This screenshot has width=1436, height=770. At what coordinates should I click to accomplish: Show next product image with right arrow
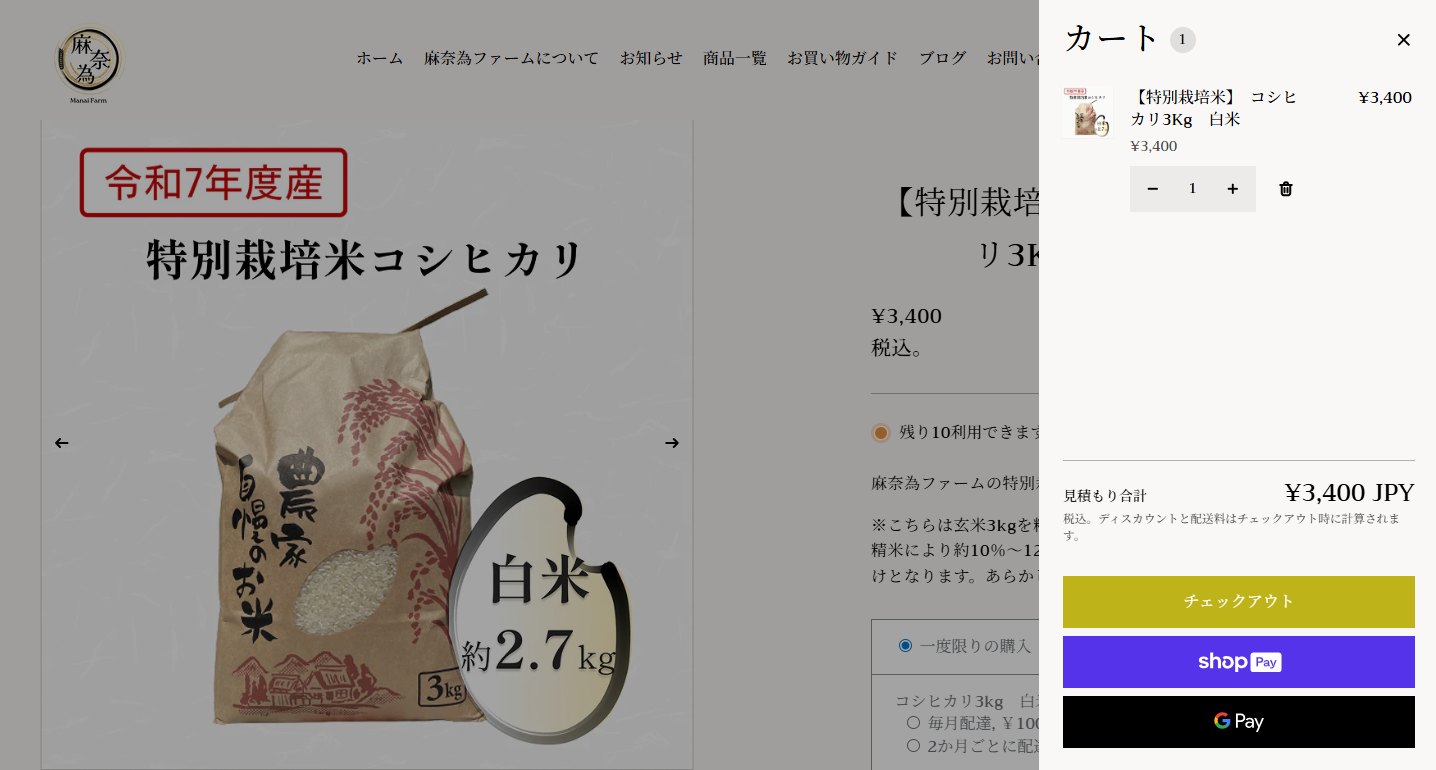coord(672,443)
